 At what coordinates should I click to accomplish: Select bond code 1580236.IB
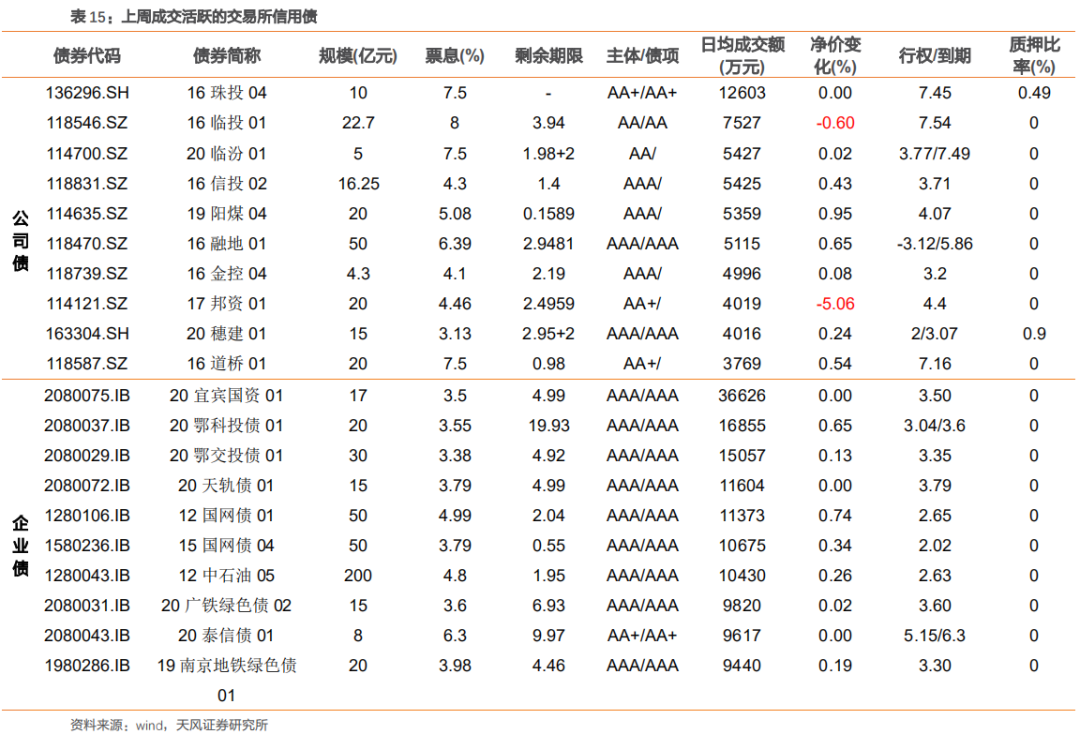(87, 546)
